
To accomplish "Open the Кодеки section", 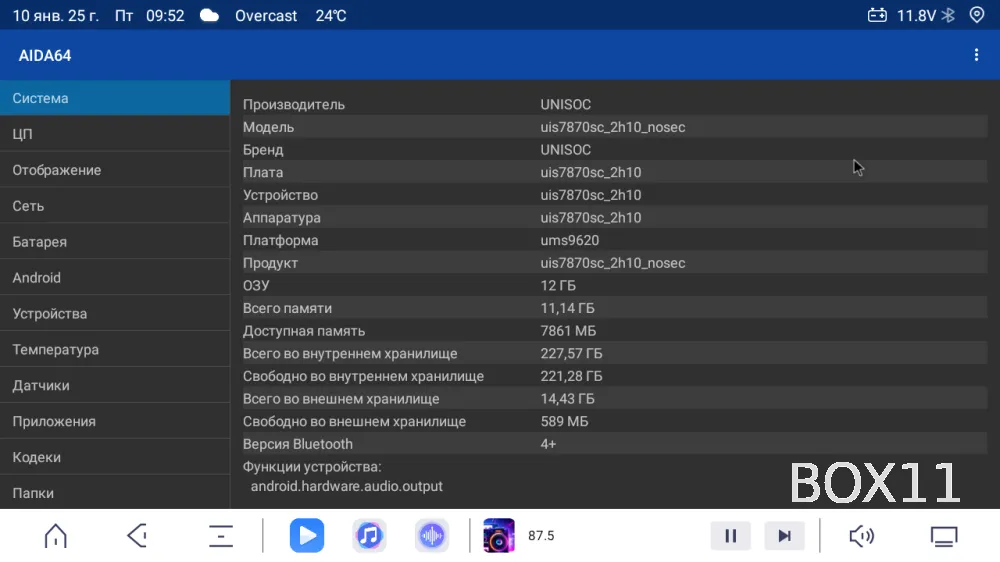I will tap(115, 457).
